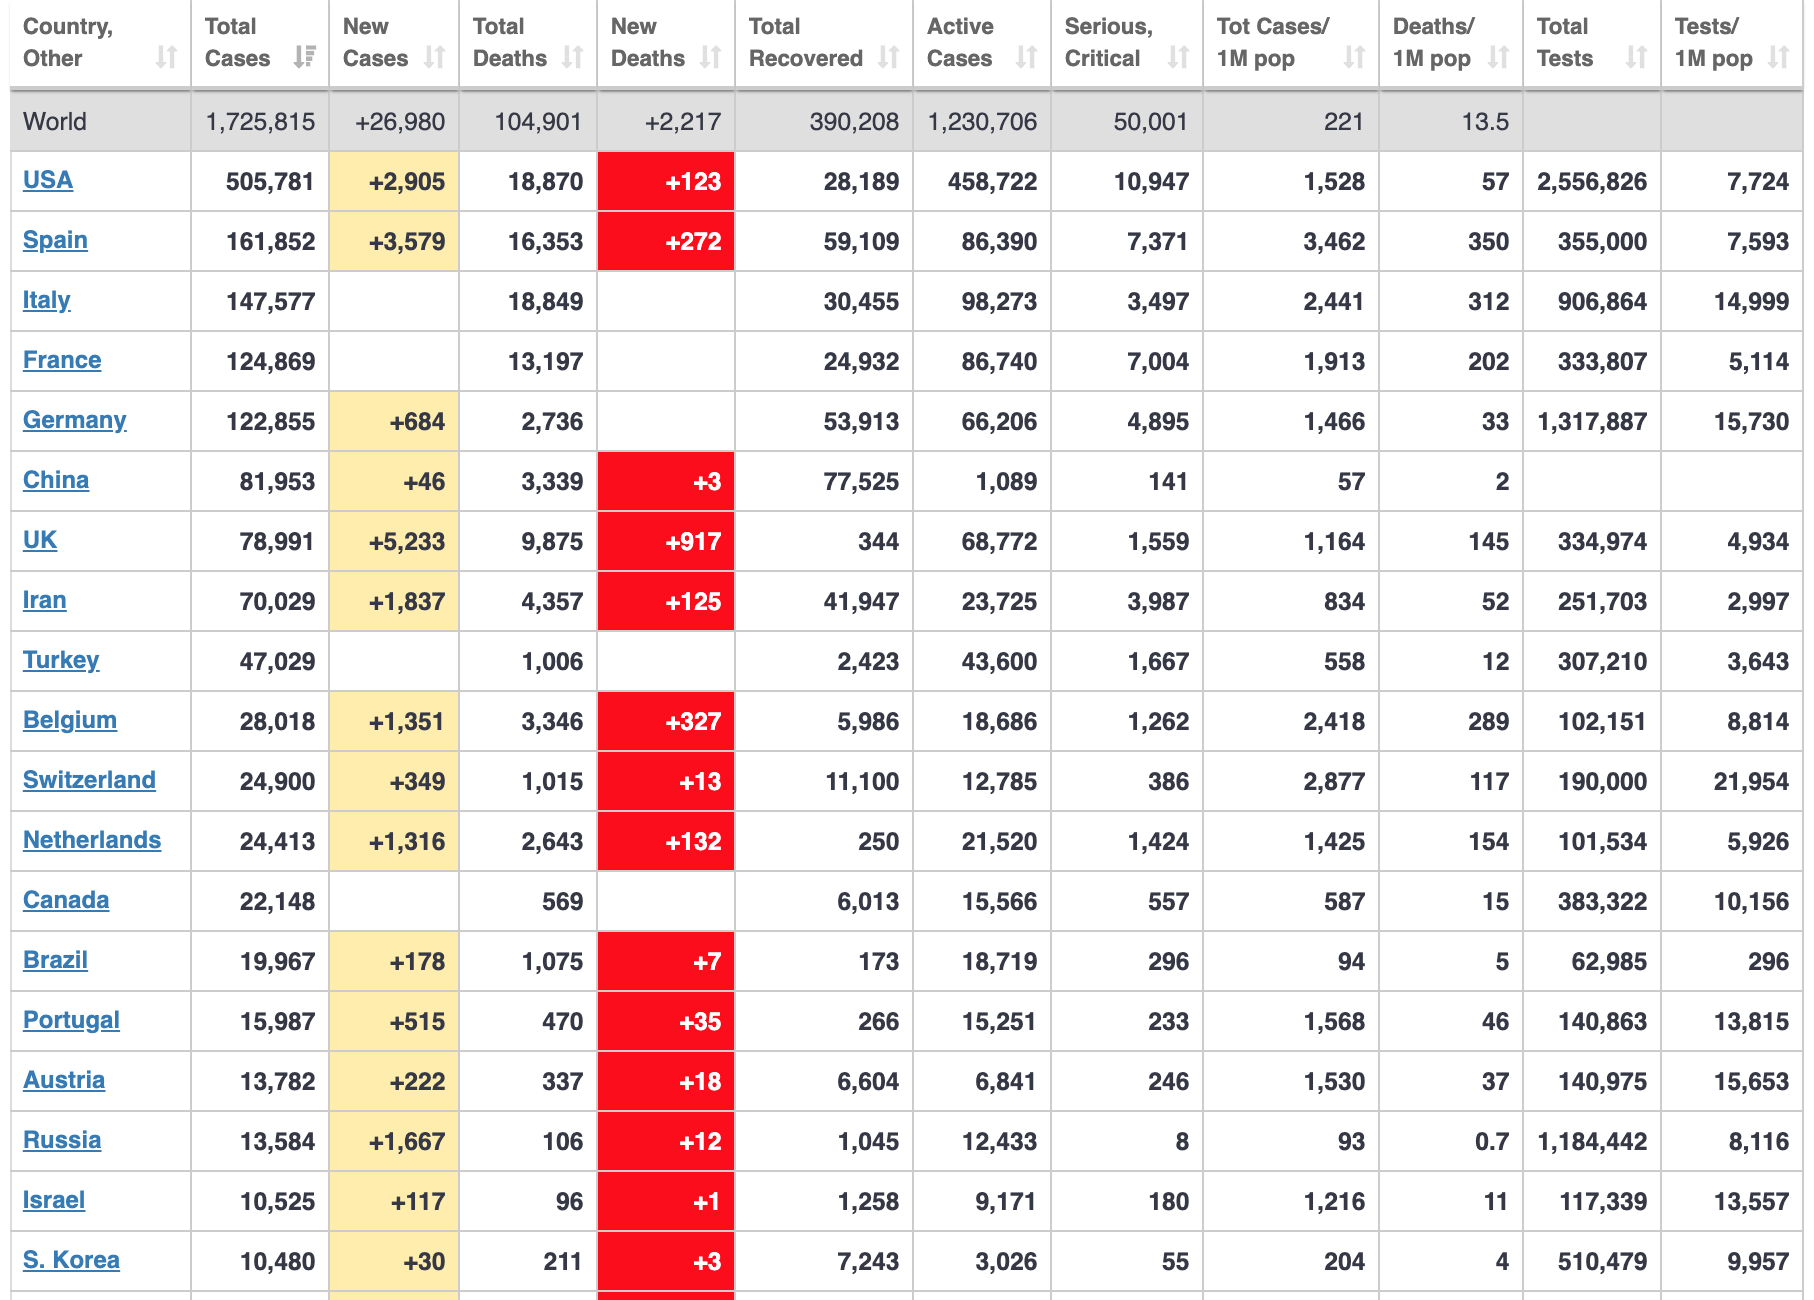
Task: Select USA new deaths +123 cell
Action: 666,181
